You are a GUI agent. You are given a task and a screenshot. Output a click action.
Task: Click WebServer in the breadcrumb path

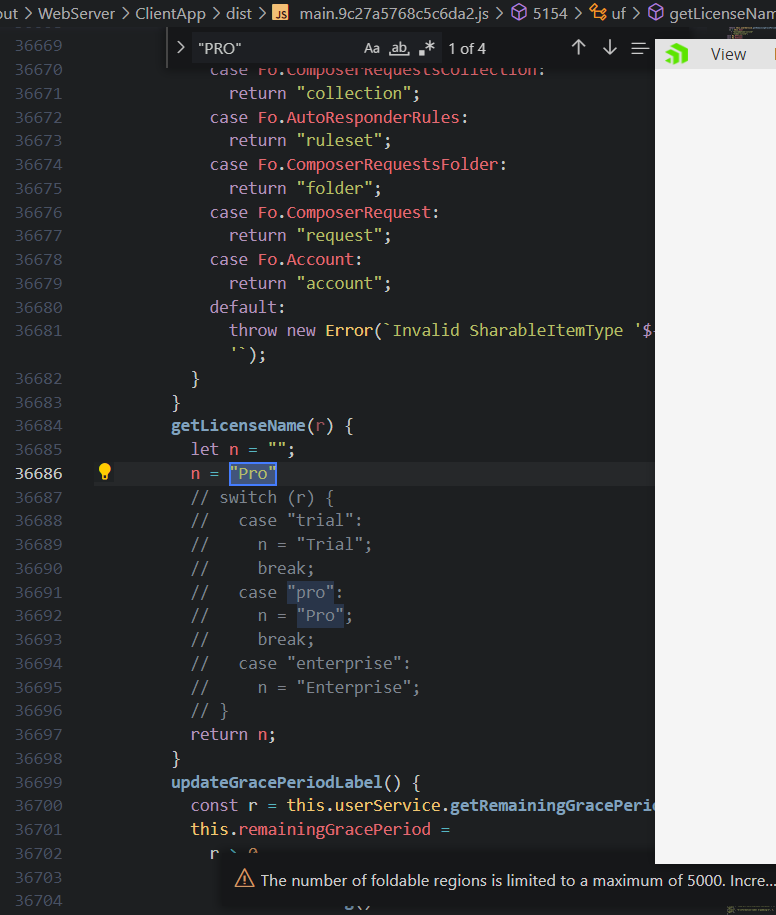tap(76, 13)
